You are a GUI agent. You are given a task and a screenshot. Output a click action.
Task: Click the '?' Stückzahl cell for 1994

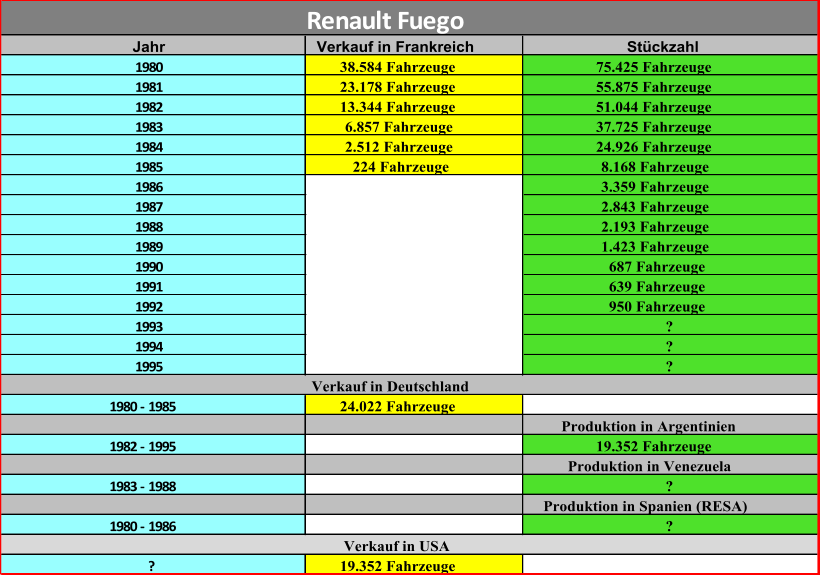point(670,344)
